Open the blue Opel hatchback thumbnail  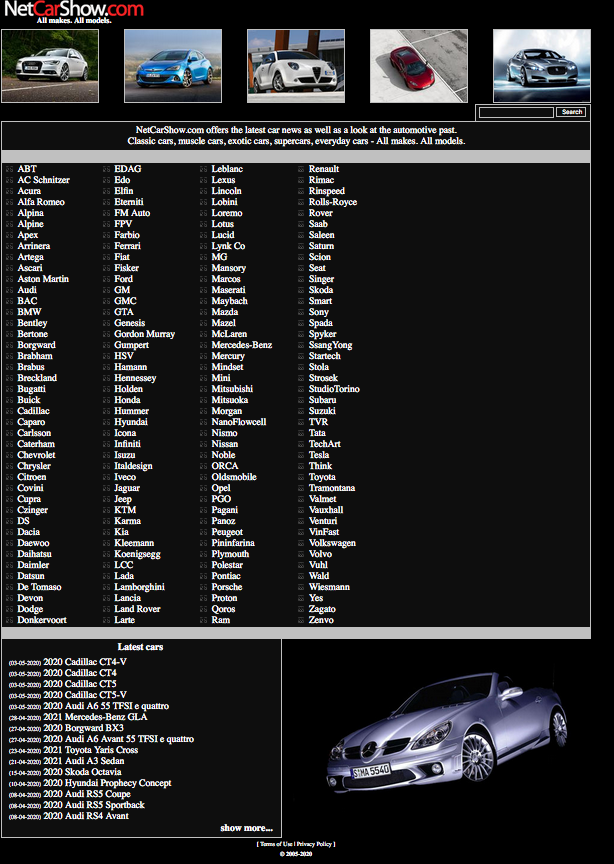(x=173, y=66)
